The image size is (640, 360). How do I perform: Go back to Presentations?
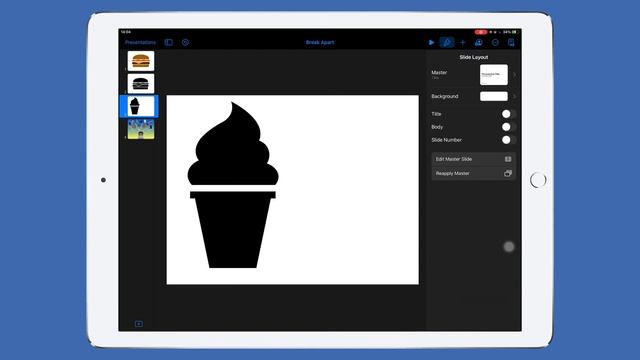point(140,42)
